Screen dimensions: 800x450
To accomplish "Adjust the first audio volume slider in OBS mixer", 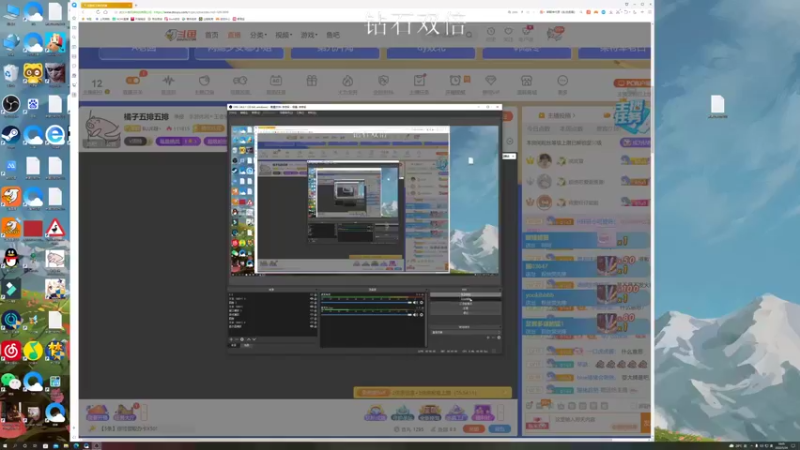I will coord(365,303).
